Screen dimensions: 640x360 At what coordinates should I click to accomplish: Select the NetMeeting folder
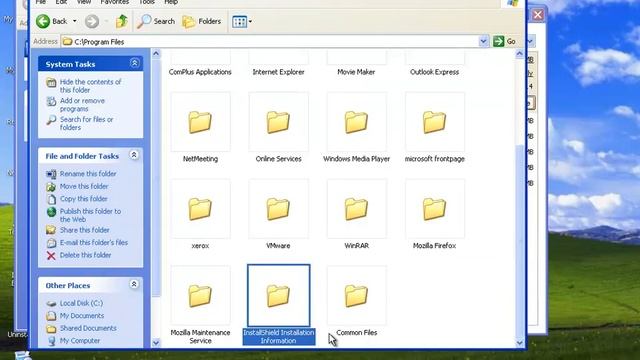(200, 128)
